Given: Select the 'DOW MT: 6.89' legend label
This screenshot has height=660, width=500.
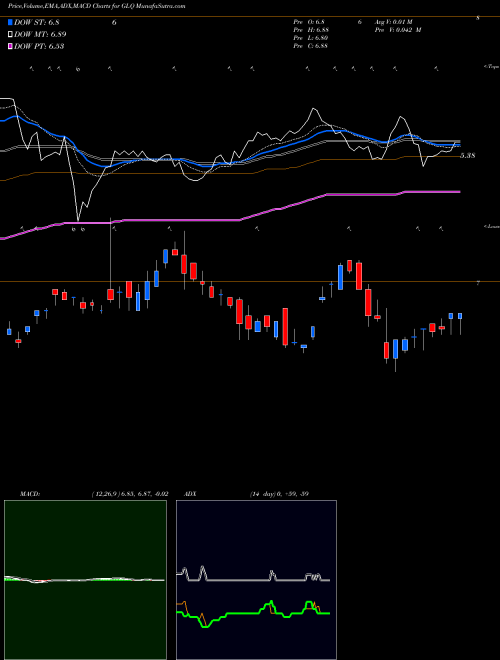Looking at the screenshot, I should 40,35.
